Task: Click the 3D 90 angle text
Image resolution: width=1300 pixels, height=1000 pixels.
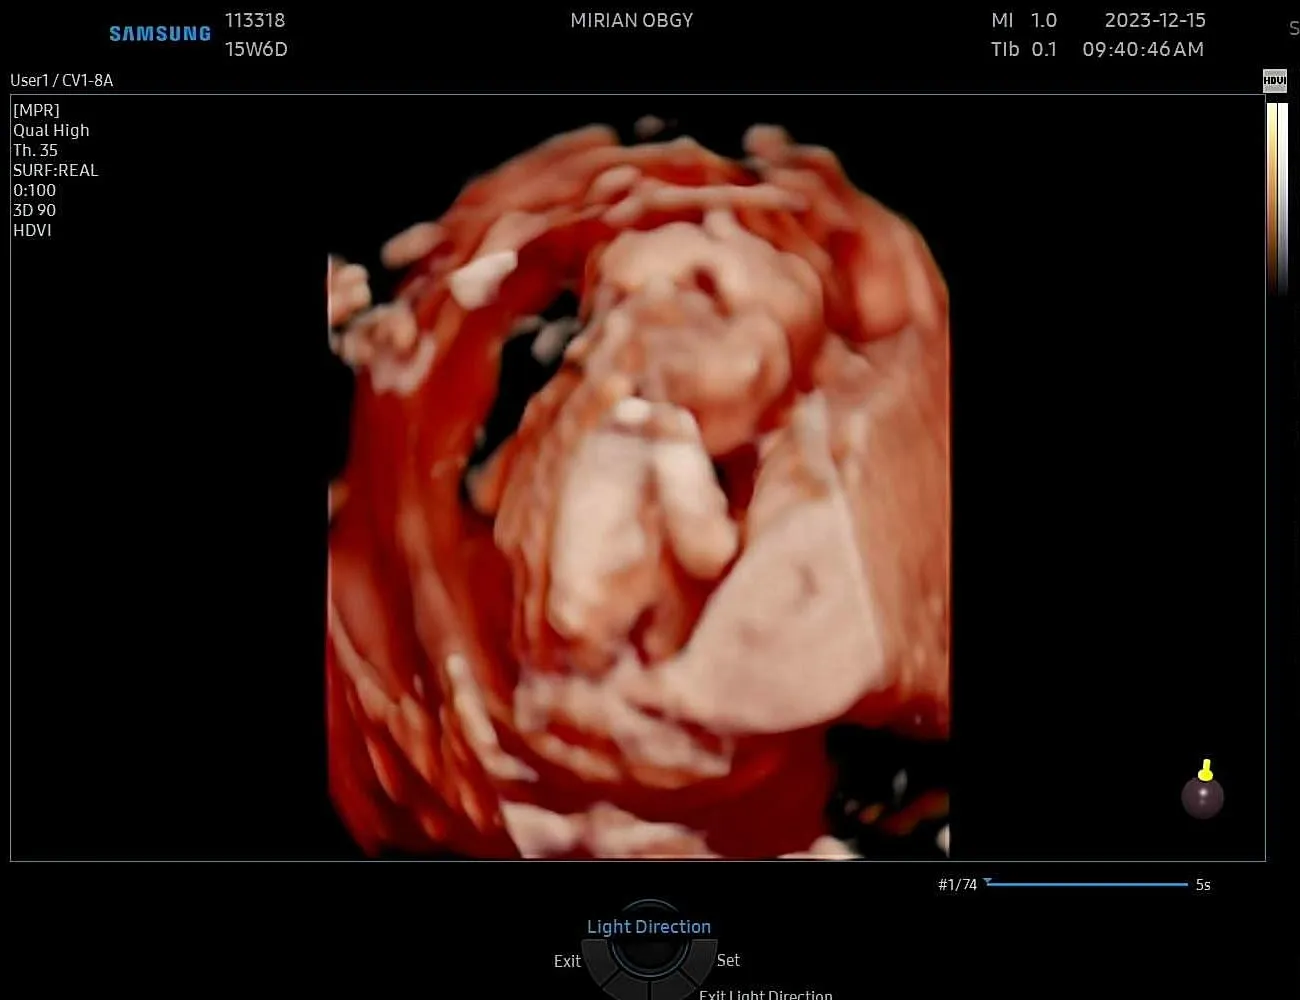Action: tap(34, 210)
